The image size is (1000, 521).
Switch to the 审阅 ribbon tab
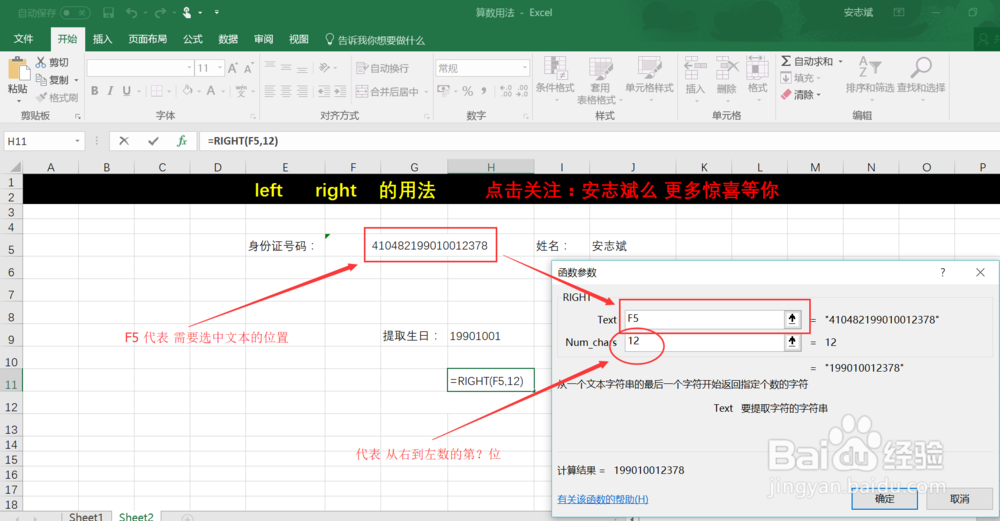(x=263, y=40)
